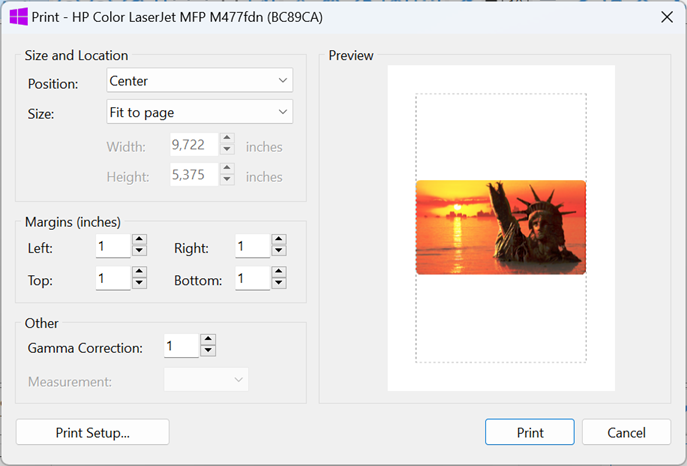Decrease the Left margin with down arrow
The width and height of the screenshot is (687, 466).
(139, 251)
